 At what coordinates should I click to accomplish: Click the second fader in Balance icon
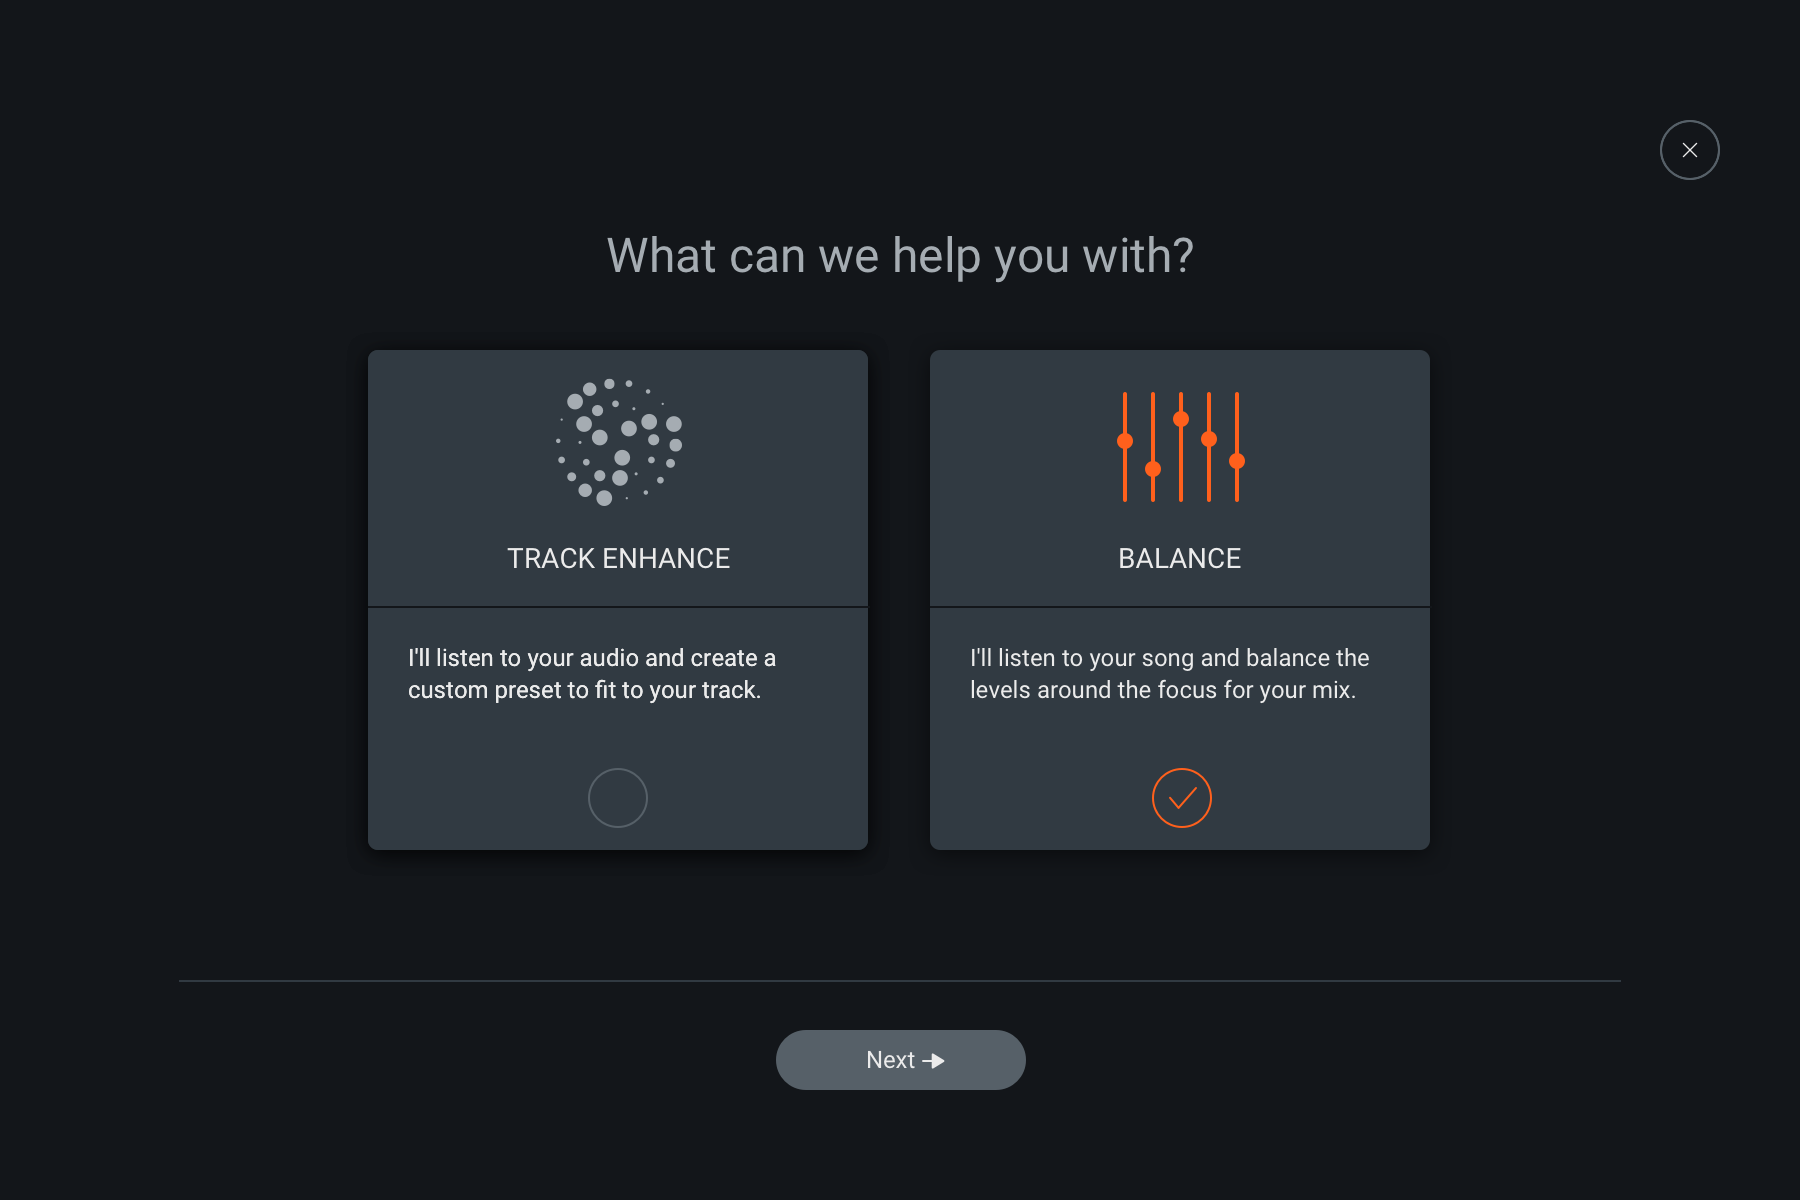[1153, 446]
